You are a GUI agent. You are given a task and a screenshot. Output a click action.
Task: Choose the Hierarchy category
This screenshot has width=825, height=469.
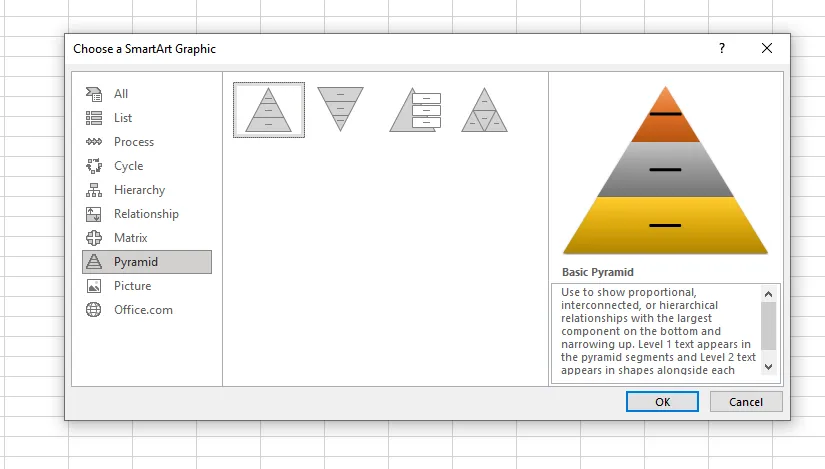[139, 190]
